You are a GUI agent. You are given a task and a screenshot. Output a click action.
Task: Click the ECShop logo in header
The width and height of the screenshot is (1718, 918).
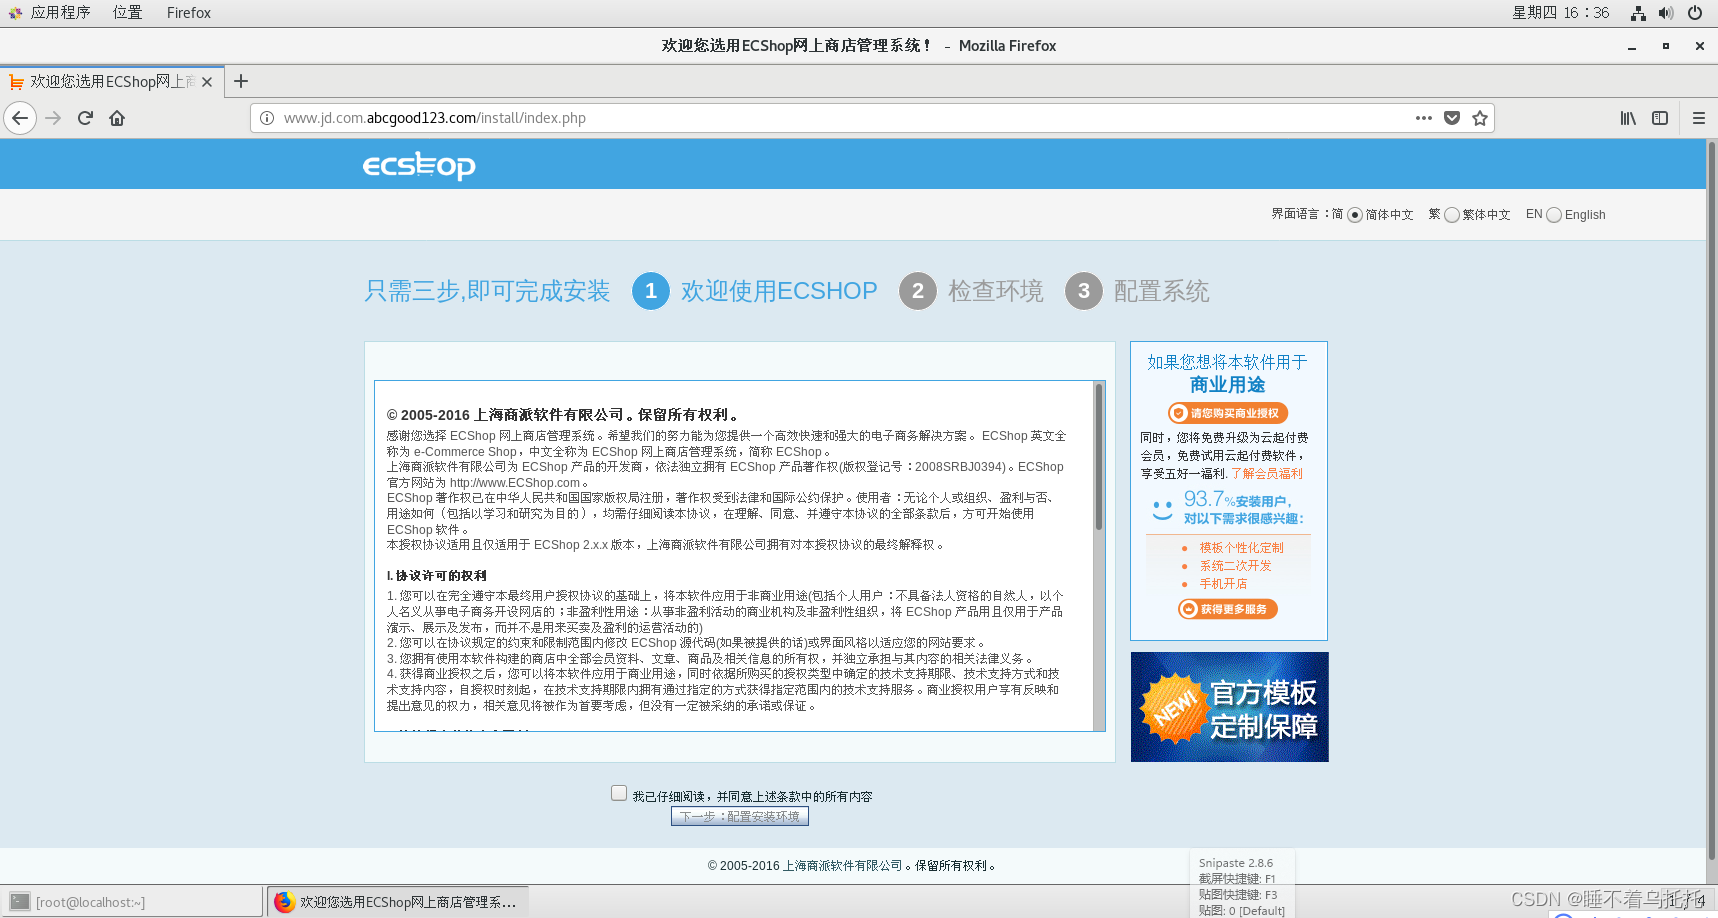point(419,165)
